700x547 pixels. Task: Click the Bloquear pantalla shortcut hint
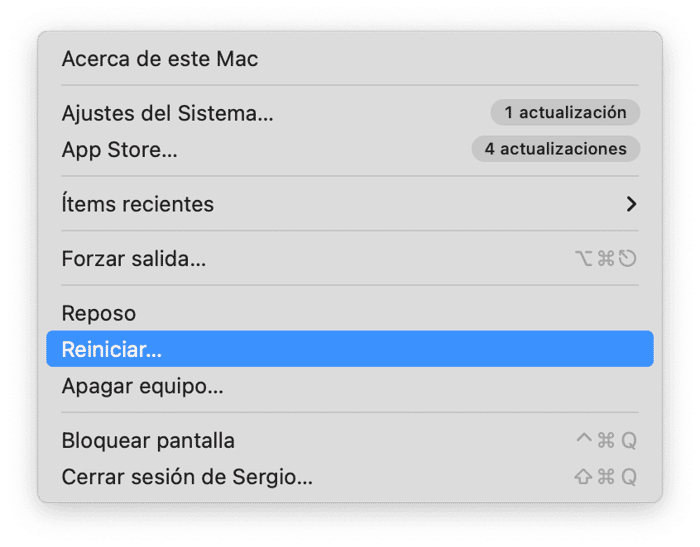[606, 441]
